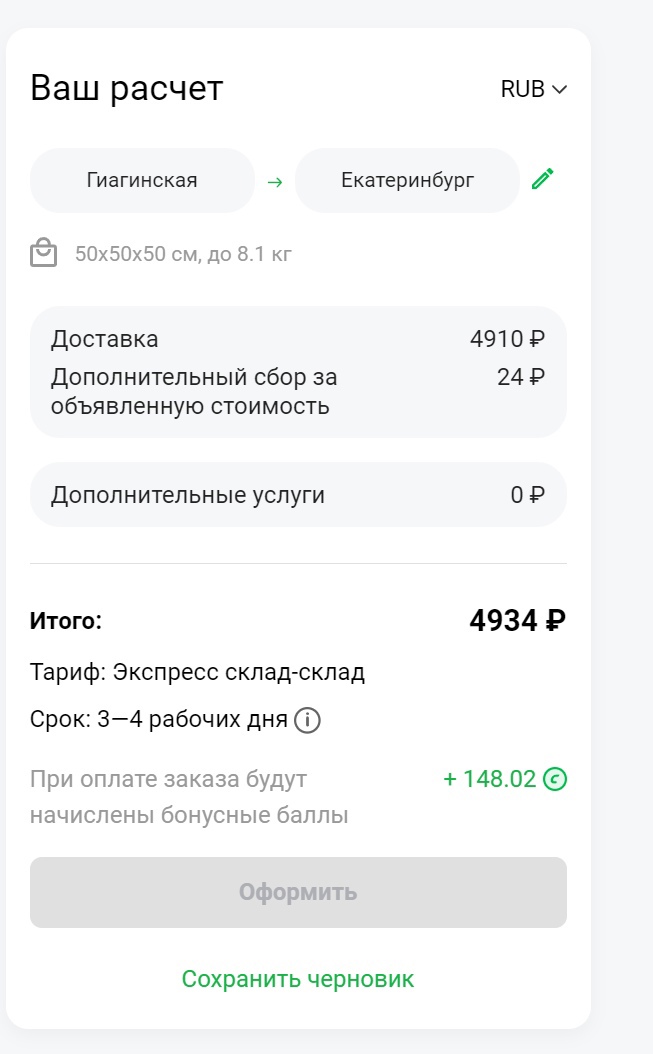Click the total amount 4934 ₽
This screenshot has height=1054, width=653.
pyautogui.click(x=517, y=621)
